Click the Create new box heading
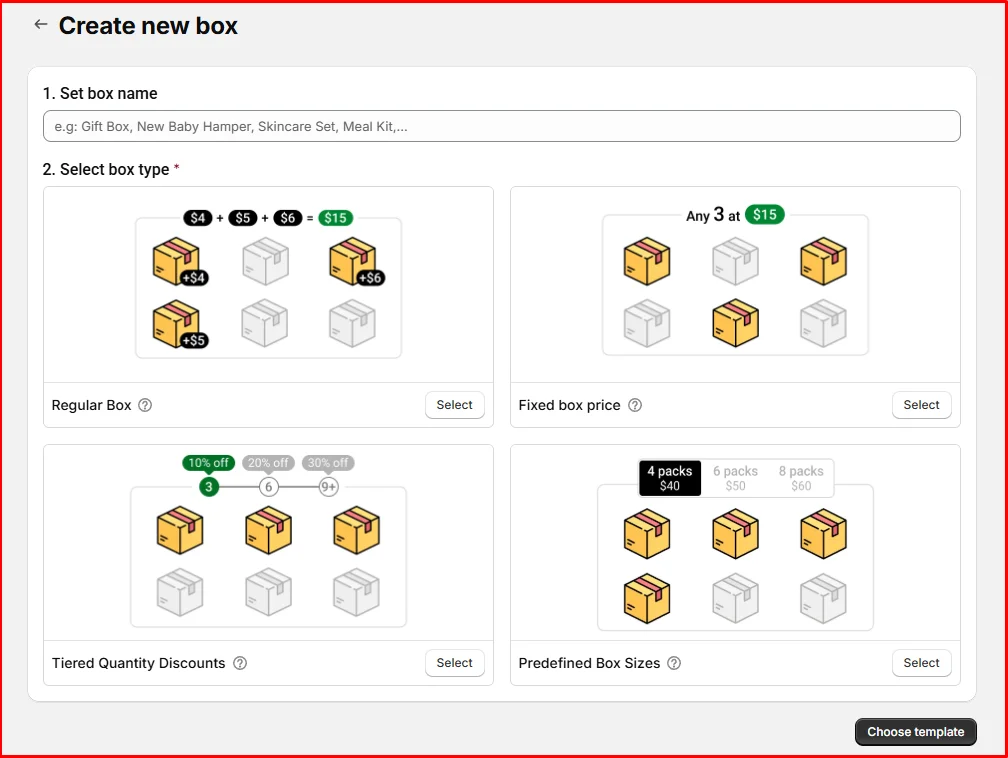Viewport: 1008px width, 758px height. click(x=148, y=26)
